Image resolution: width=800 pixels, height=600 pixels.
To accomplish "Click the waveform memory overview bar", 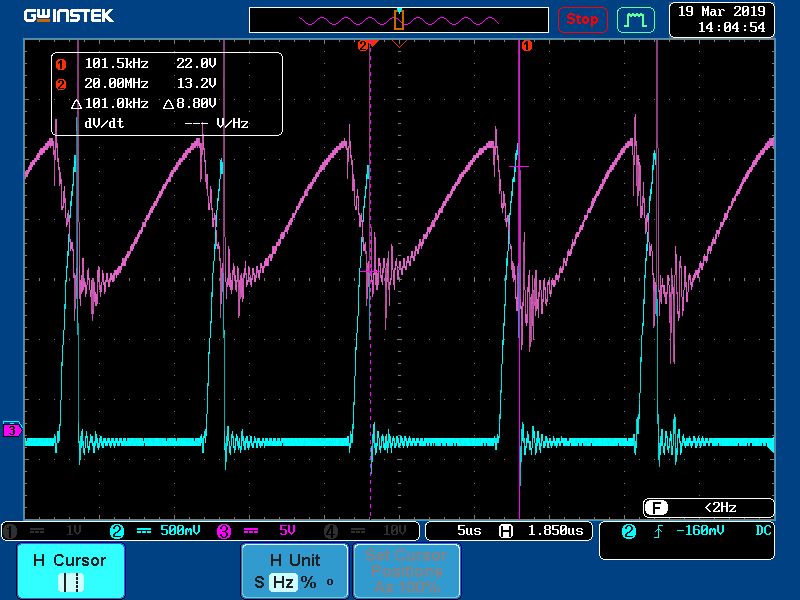I will 398,20.
